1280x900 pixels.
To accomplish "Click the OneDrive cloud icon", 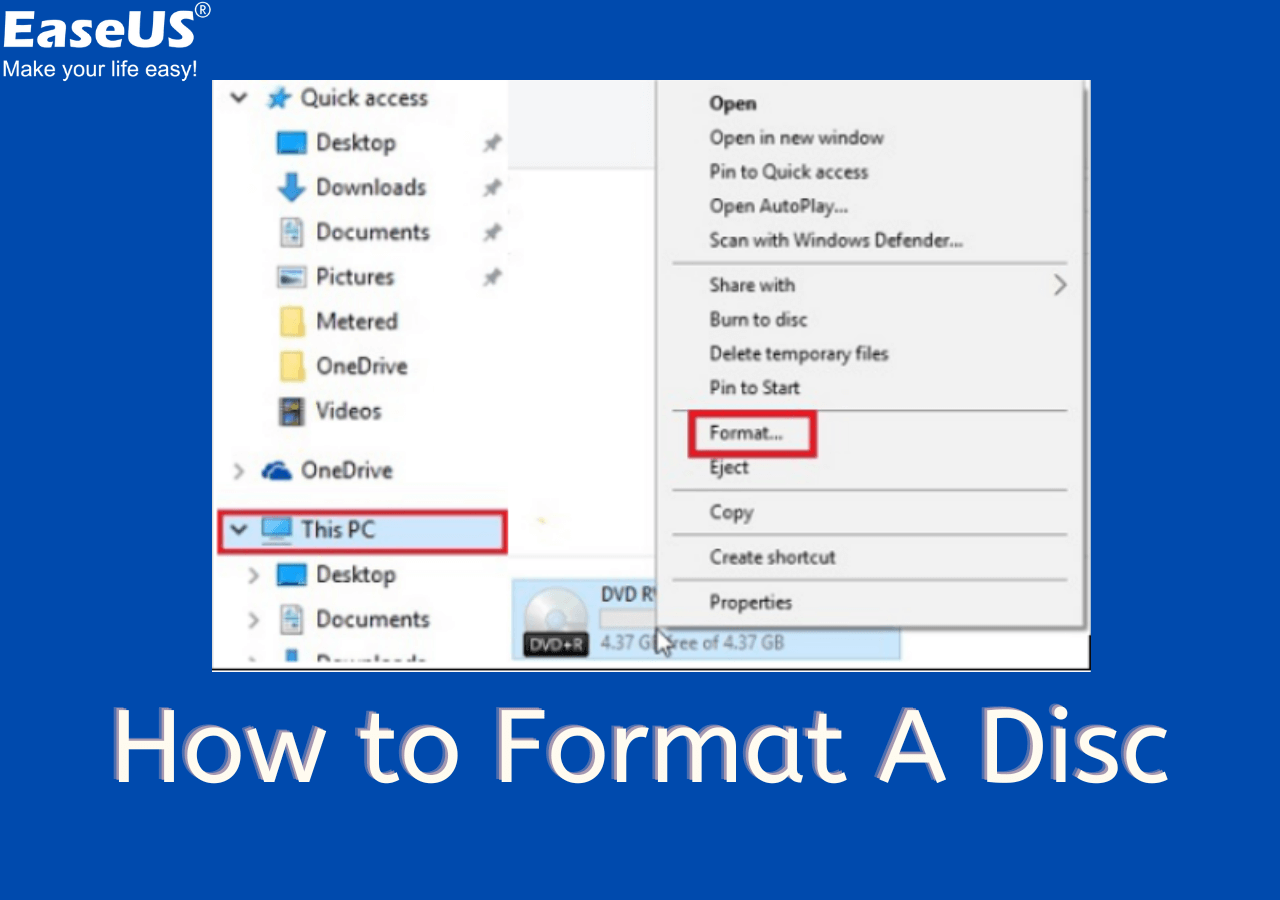I will [276, 470].
